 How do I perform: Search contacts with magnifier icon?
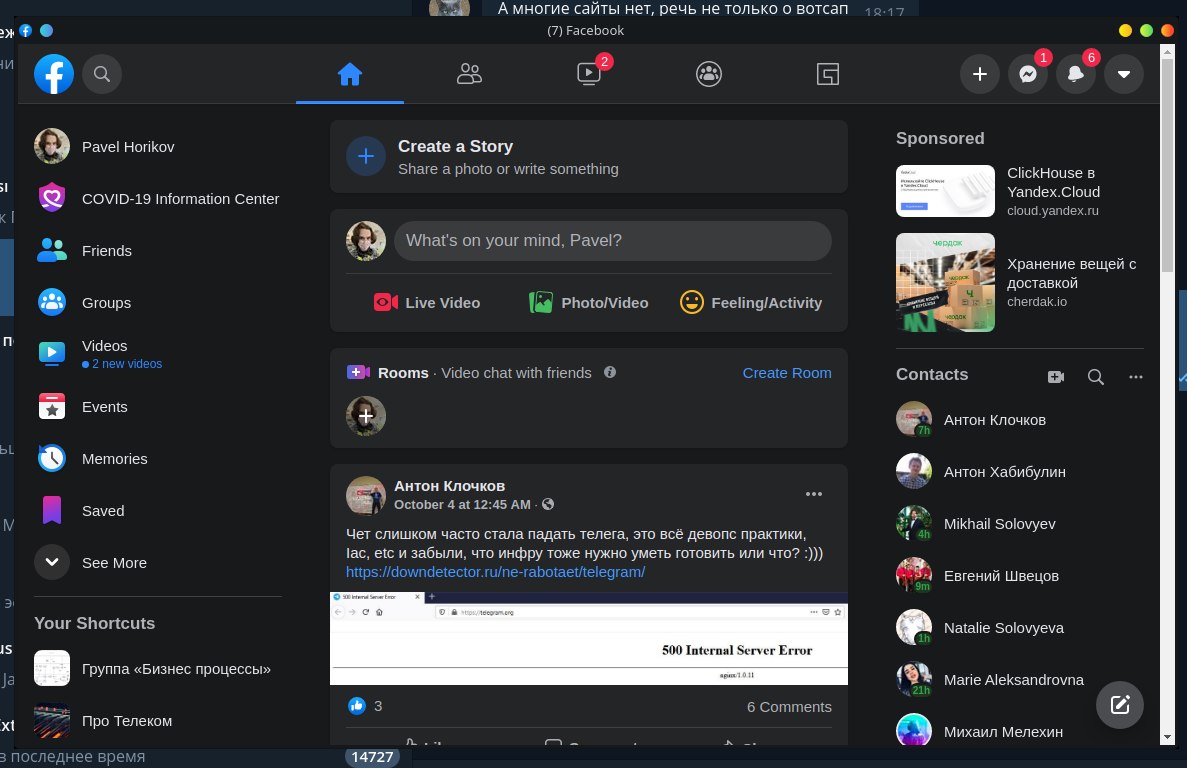click(x=1095, y=377)
